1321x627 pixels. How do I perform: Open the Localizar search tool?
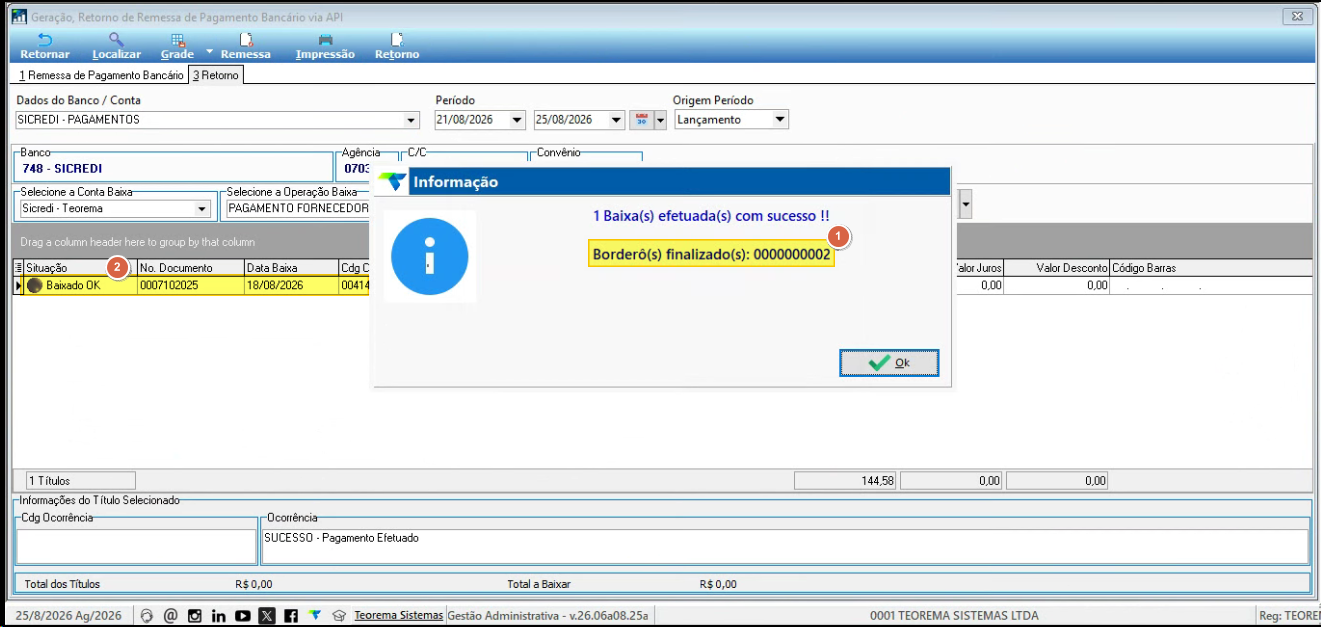pyautogui.click(x=116, y=46)
